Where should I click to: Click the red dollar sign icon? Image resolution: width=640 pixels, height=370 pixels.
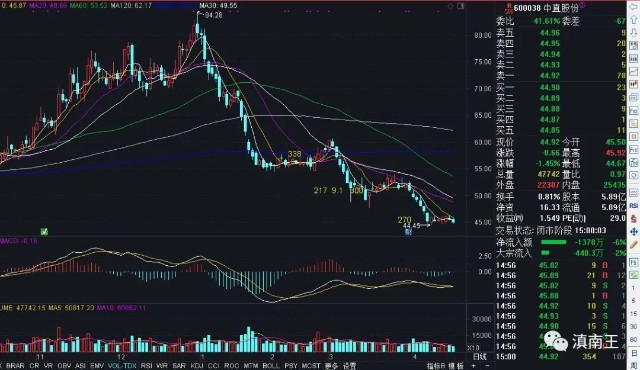633,219
